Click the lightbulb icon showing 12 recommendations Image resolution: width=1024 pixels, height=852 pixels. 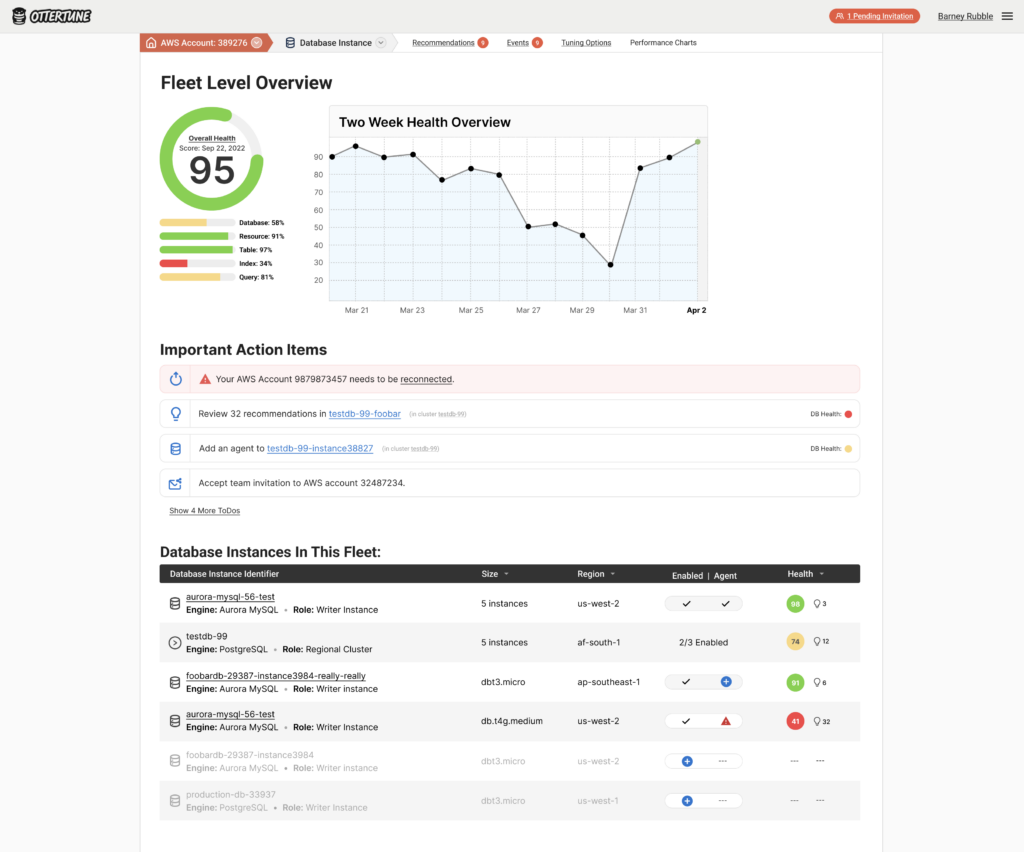click(x=817, y=642)
